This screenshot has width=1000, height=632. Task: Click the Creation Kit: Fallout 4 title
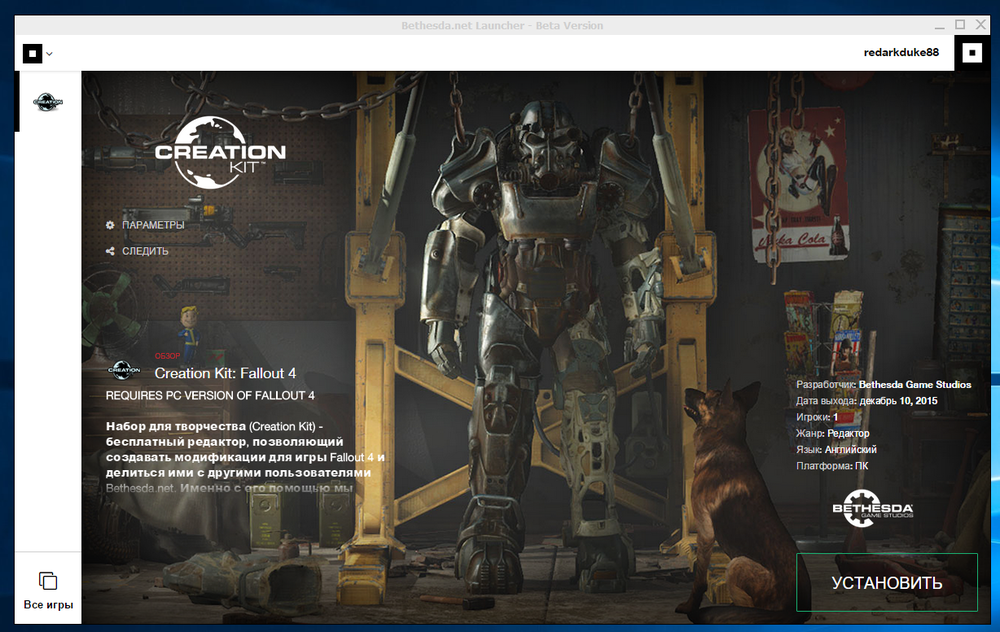[x=225, y=373]
